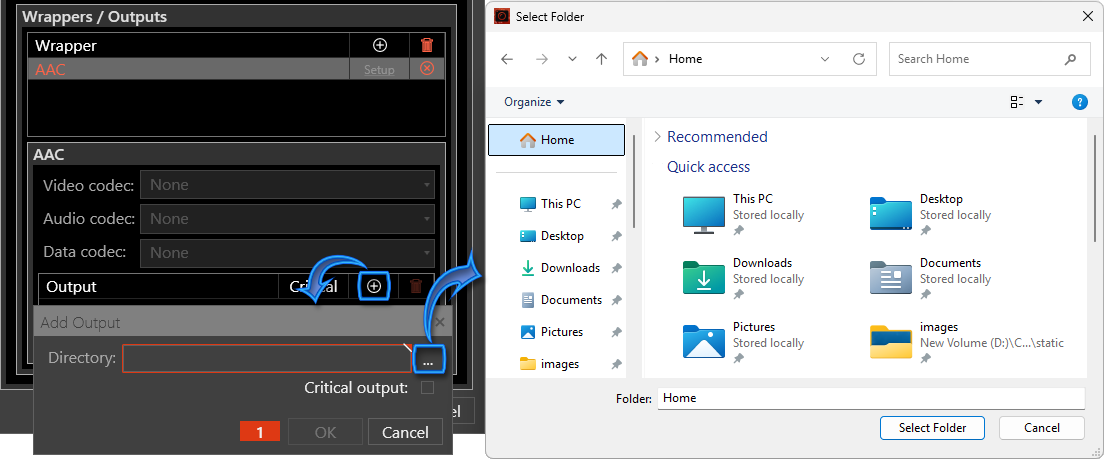The width and height of the screenshot is (1104, 459).
Task: Add an output with the plus icon
Action: [375, 287]
